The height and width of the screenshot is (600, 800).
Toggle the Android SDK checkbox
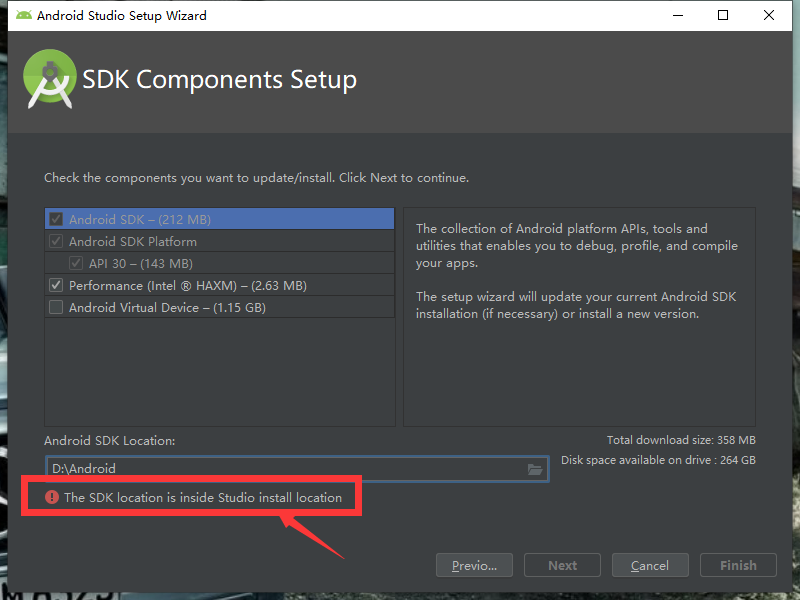[x=56, y=219]
